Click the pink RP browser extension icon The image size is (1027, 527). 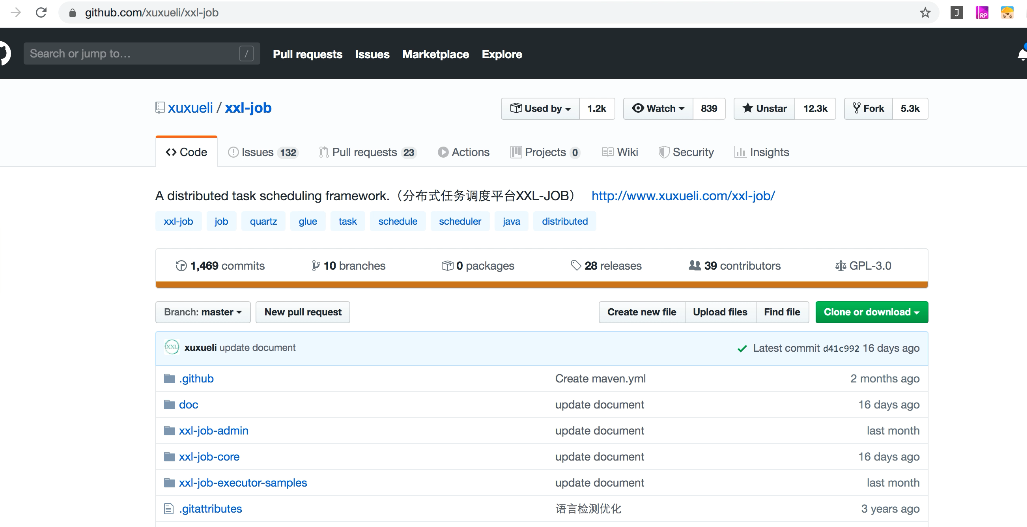coord(982,12)
